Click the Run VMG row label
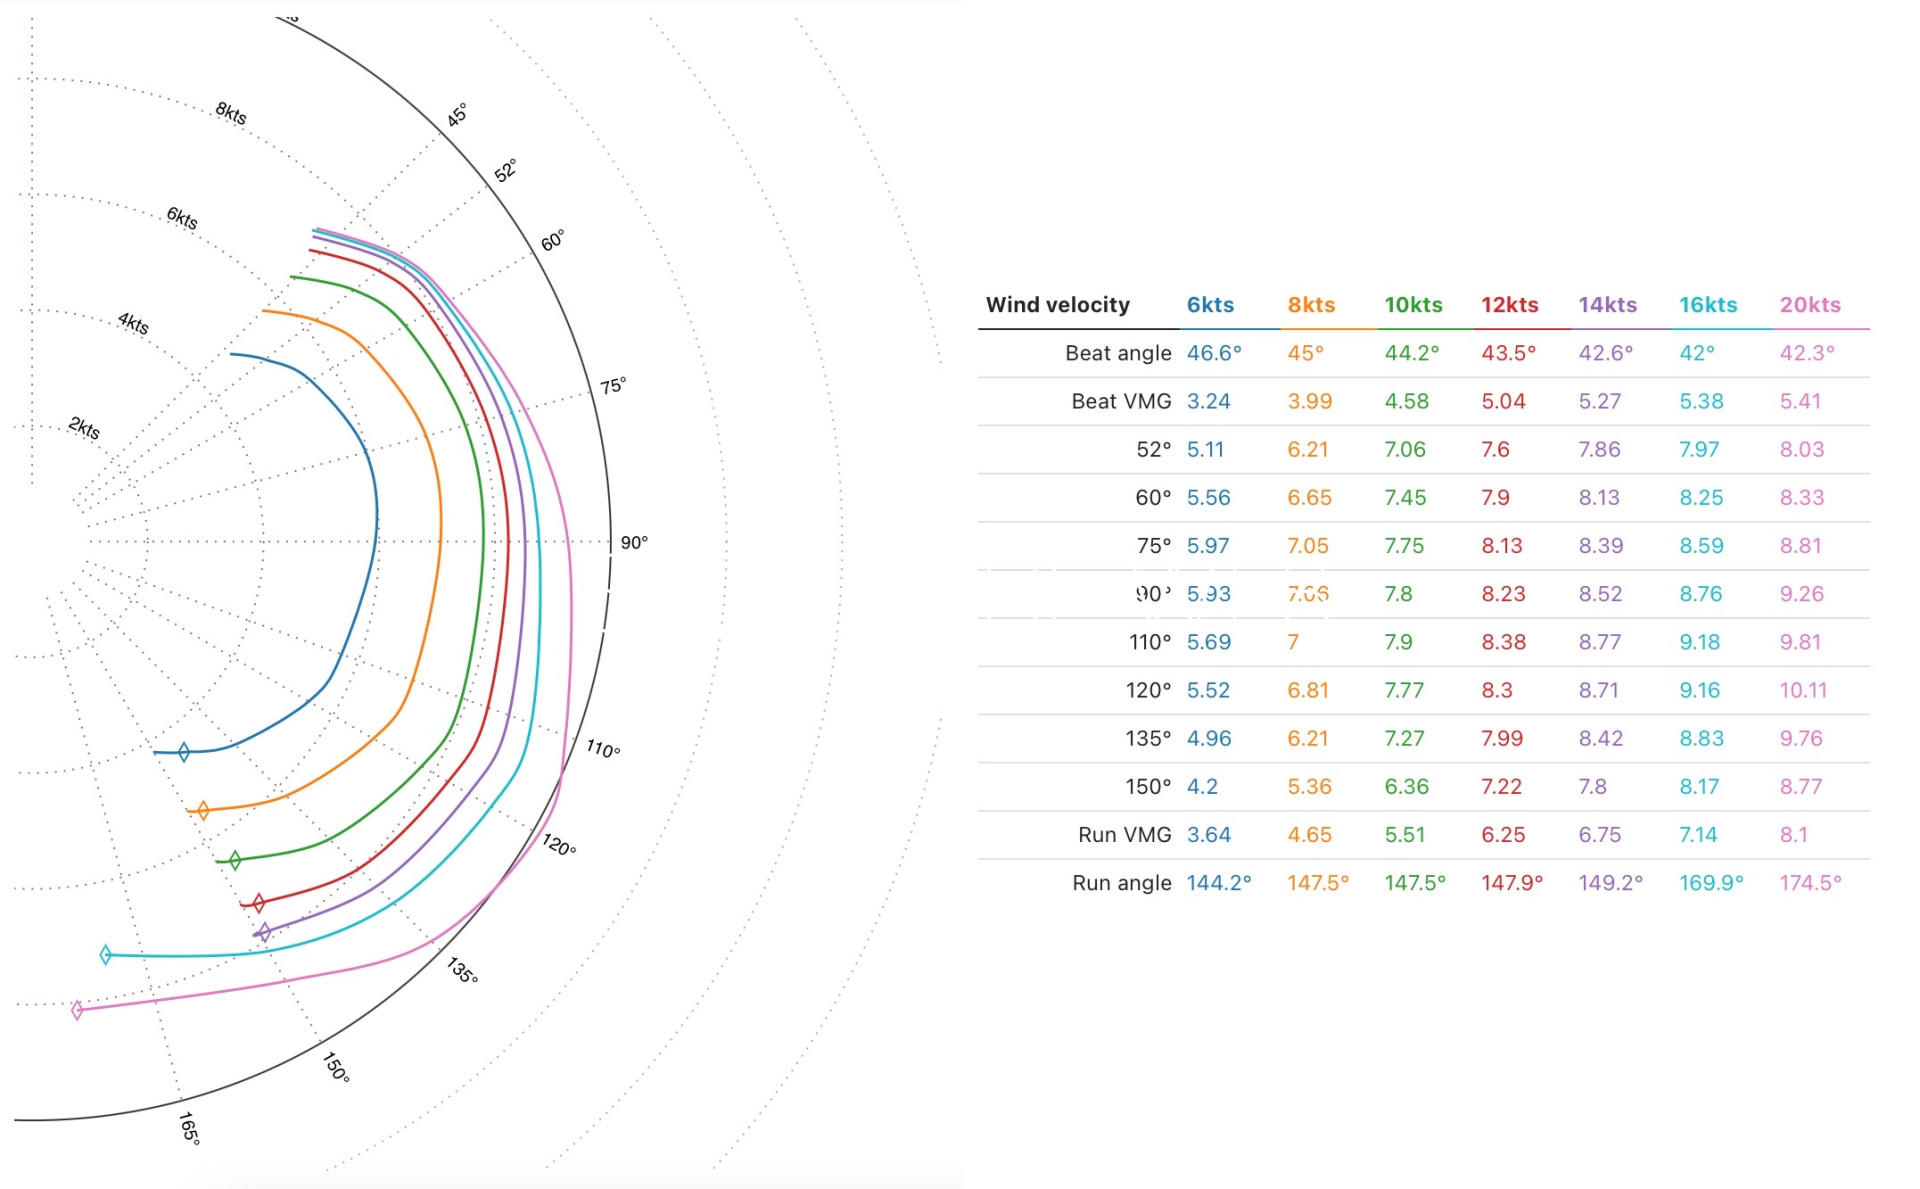 [x=1124, y=834]
